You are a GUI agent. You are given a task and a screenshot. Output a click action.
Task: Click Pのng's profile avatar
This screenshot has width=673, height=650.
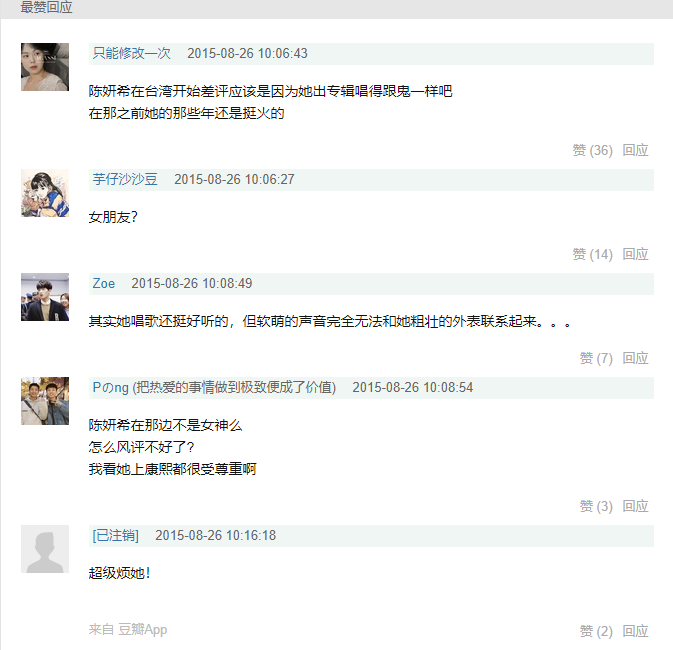coord(45,401)
